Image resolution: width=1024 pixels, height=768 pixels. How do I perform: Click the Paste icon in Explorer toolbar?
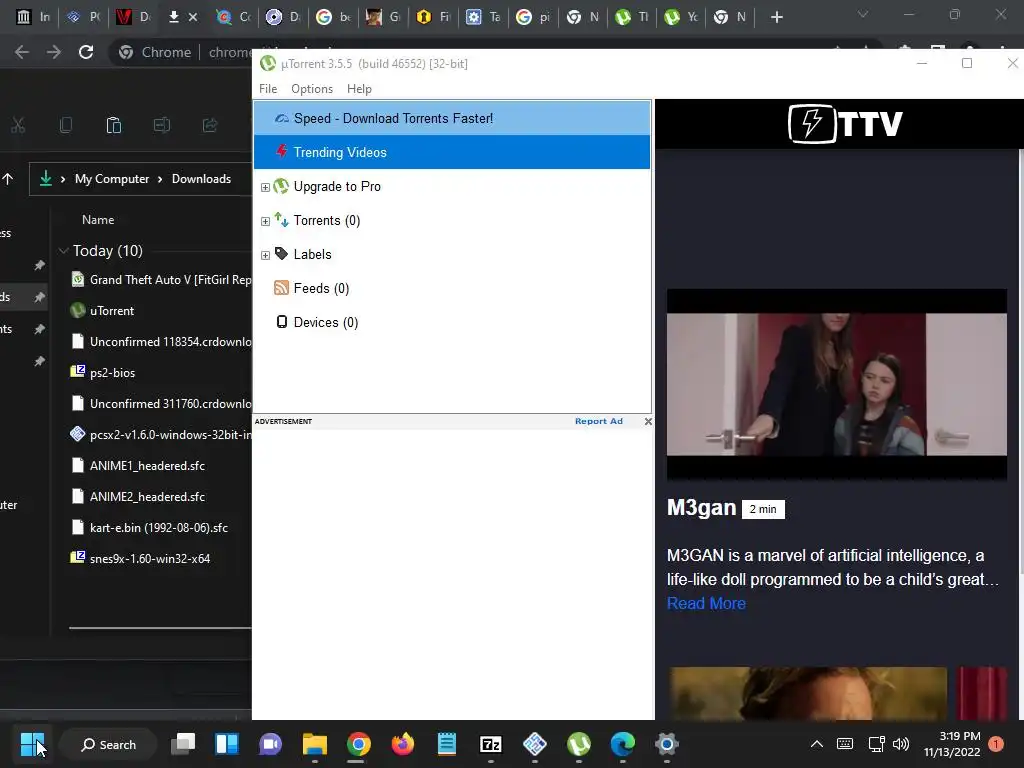[114, 125]
